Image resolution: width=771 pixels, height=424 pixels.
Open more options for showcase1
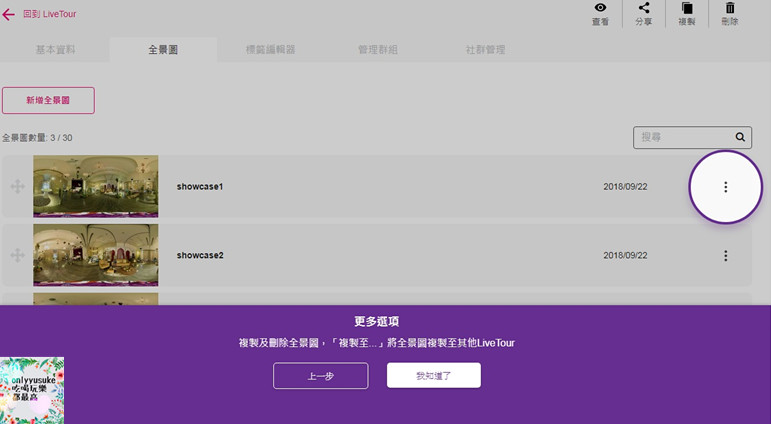coord(725,187)
